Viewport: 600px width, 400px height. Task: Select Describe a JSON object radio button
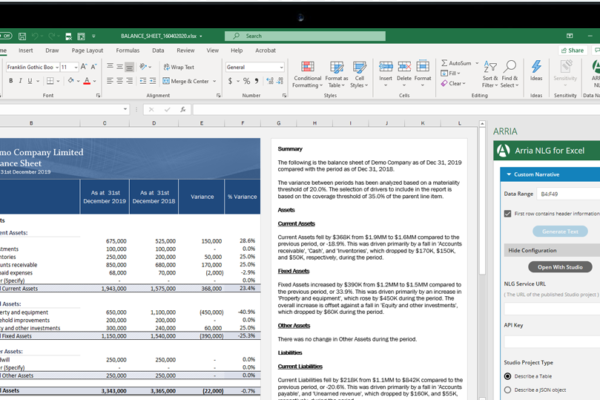coord(508,390)
